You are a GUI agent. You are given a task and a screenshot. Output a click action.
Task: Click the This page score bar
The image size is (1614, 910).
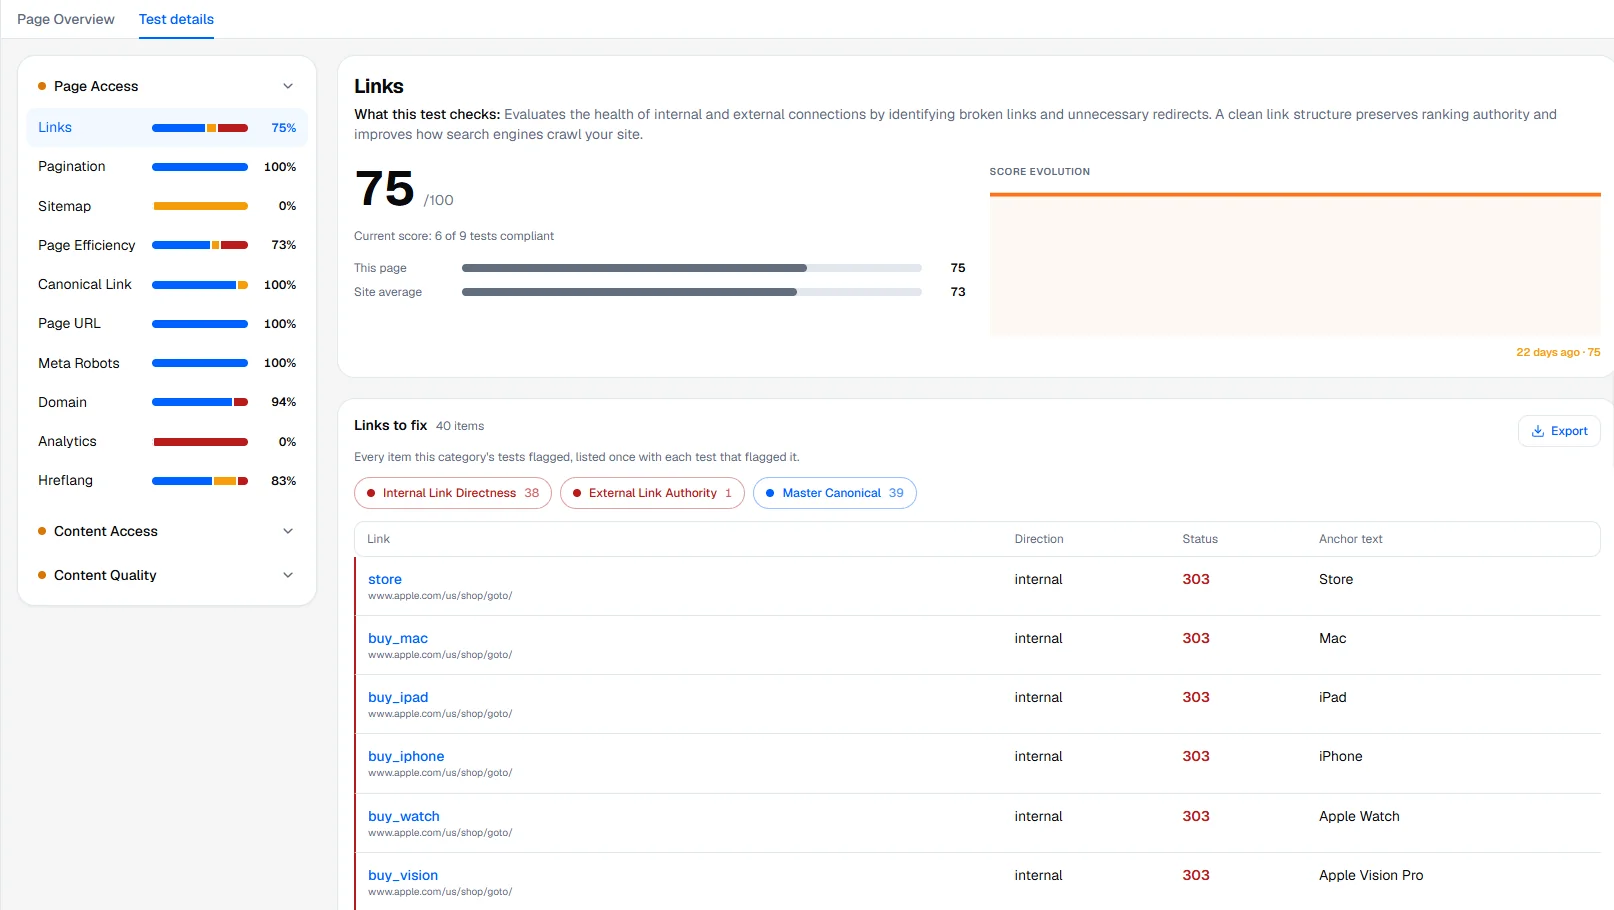coord(692,268)
